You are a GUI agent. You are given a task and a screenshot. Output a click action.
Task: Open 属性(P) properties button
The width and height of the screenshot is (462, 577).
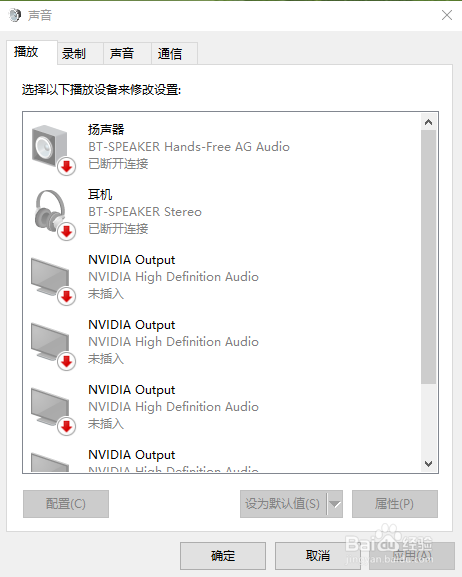click(395, 504)
